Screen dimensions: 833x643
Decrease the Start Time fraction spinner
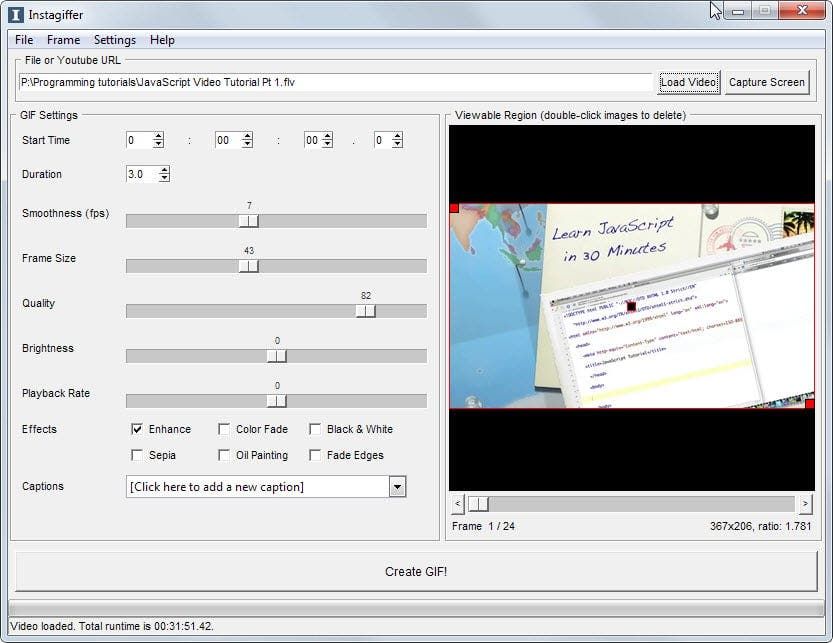397,144
